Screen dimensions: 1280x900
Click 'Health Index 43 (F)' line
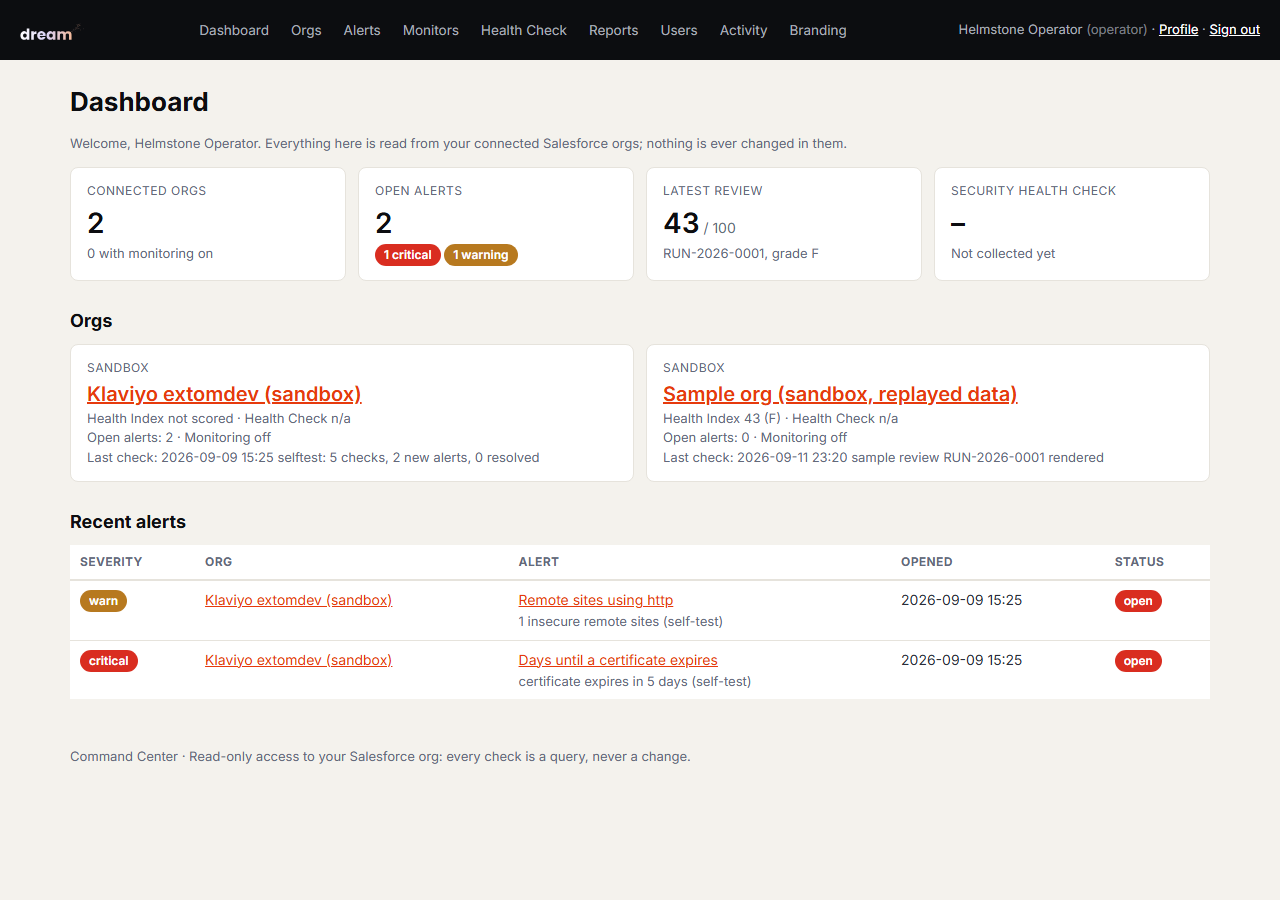tap(780, 419)
